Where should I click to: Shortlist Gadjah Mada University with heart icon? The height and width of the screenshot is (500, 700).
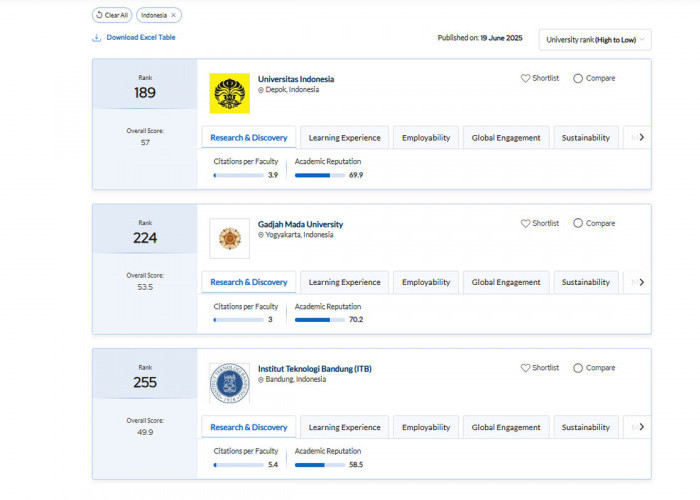pyautogui.click(x=526, y=223)
